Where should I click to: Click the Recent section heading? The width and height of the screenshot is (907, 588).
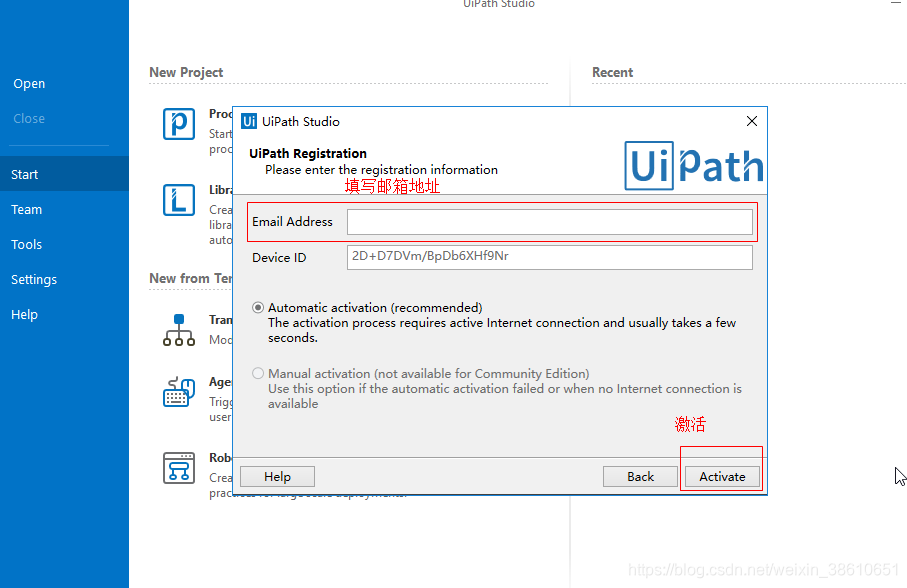coord(613,72)
